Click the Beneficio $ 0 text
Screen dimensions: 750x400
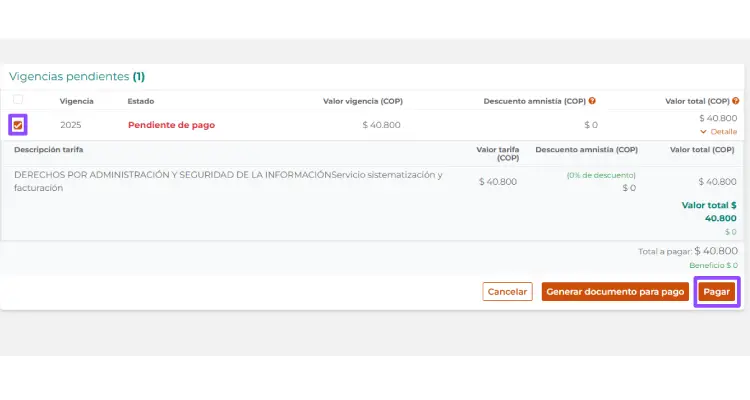713,265
